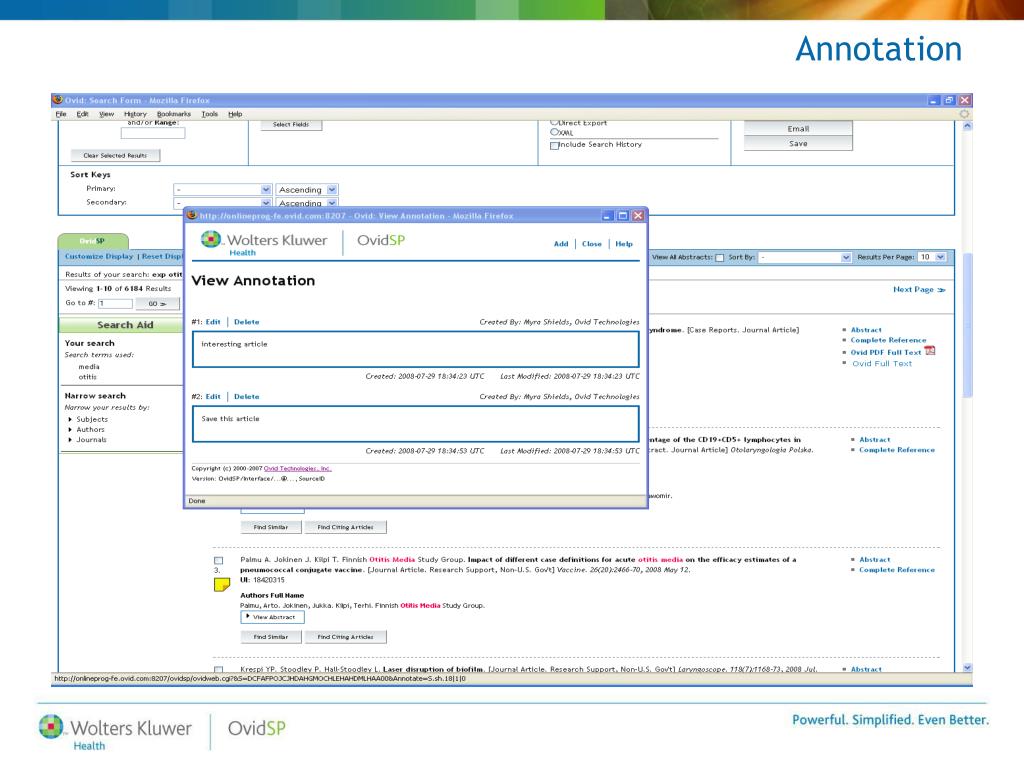This screenshot has height=768, width=1024.
Task: Open the Help menu in the menu bar
Action: click(235, 114)
